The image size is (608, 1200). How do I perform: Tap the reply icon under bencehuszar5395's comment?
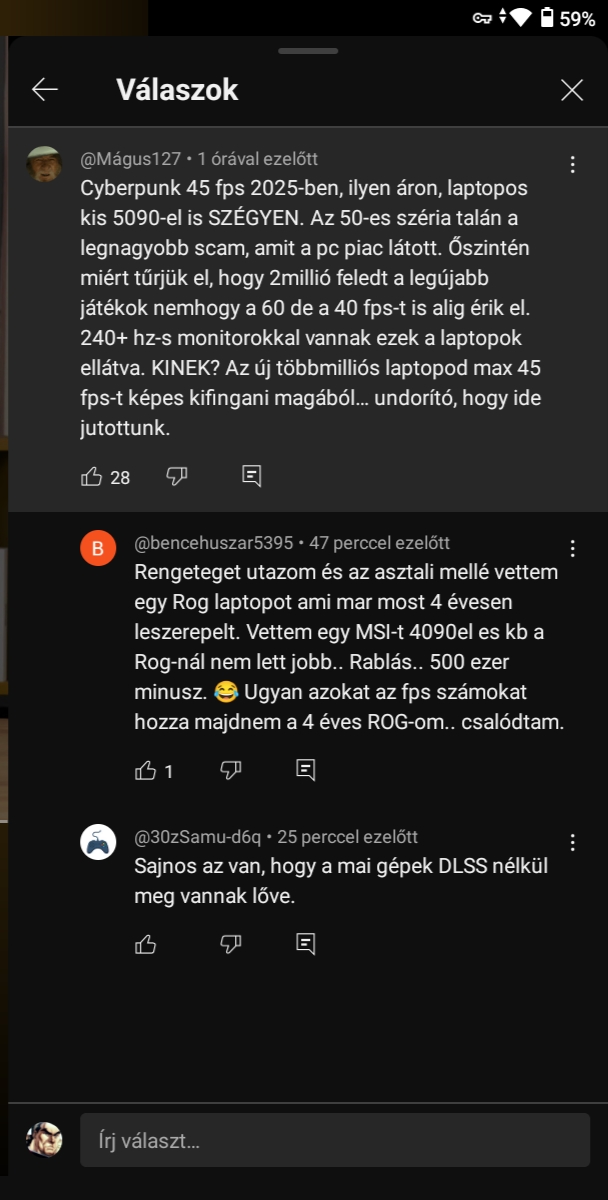306,770
